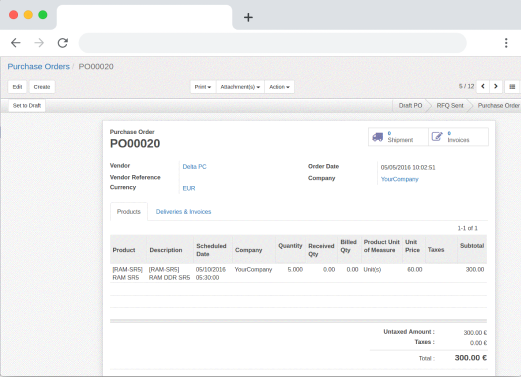Click the browser forward arrow
Image resolution: width=521 pixels, height=377 pixels.
39,43
